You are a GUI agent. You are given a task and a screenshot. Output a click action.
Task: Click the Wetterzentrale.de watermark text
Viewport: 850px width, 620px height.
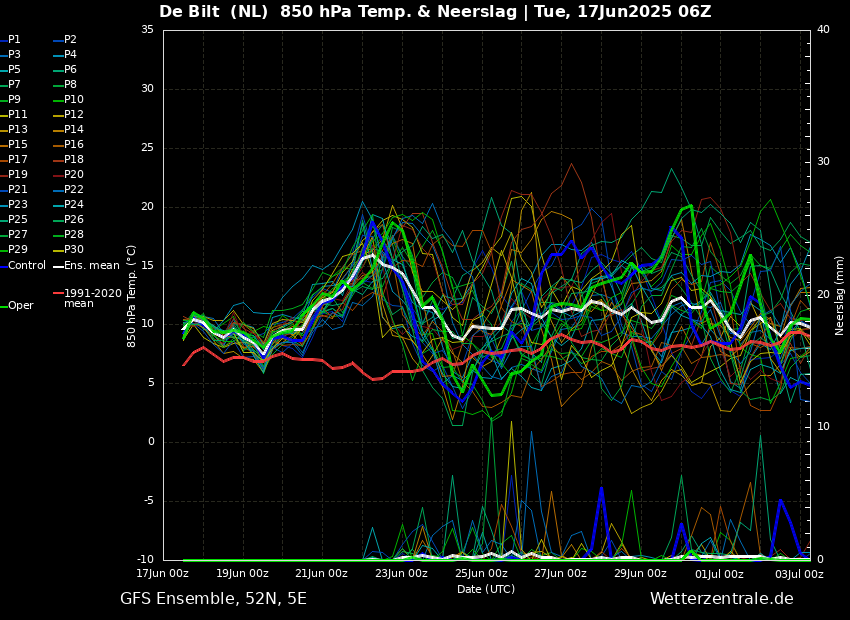coord(721,599)
